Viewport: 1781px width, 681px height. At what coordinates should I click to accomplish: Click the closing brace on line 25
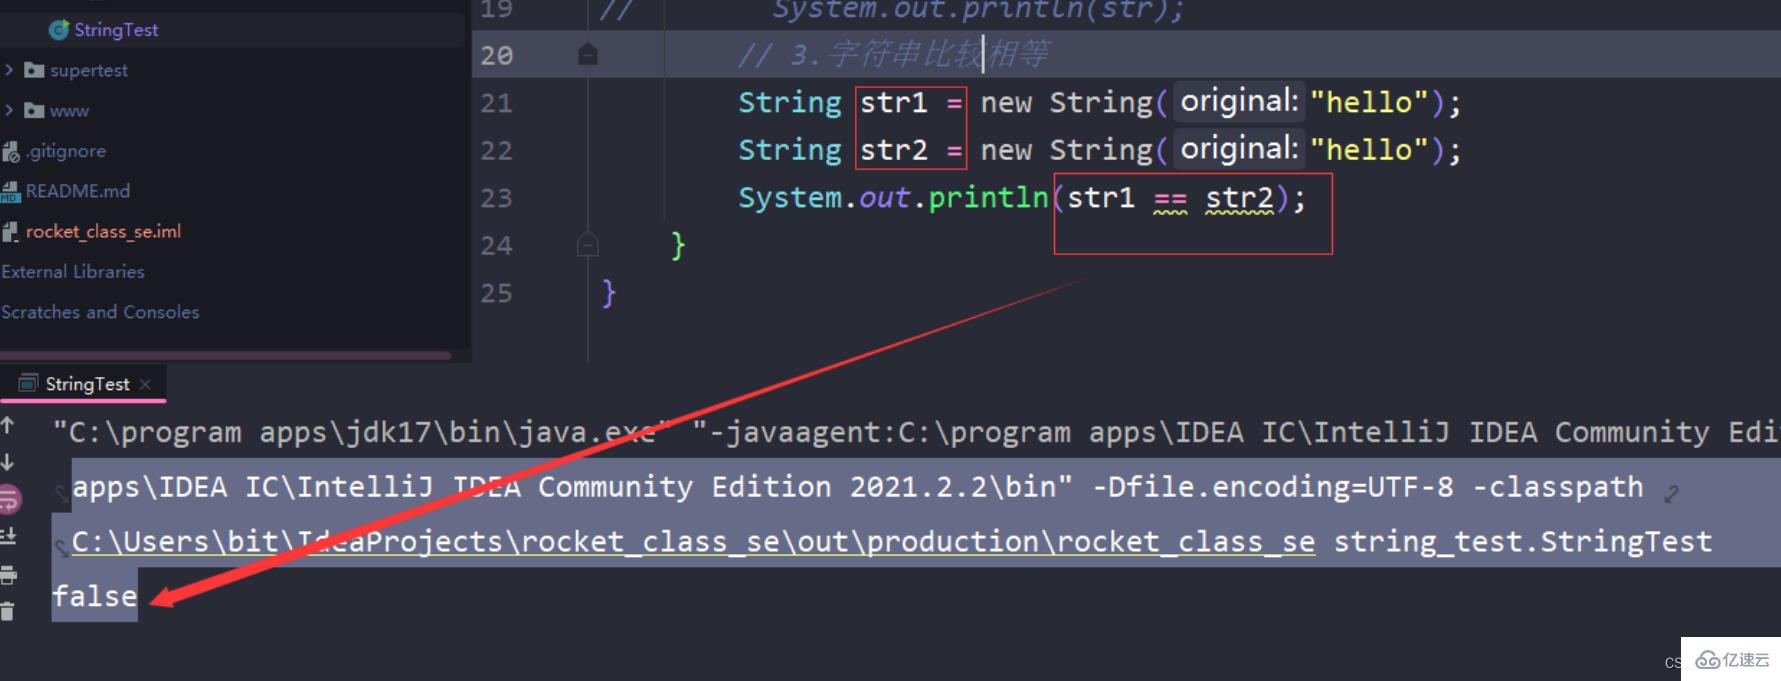pyautogui.click(x=608, y=293)
